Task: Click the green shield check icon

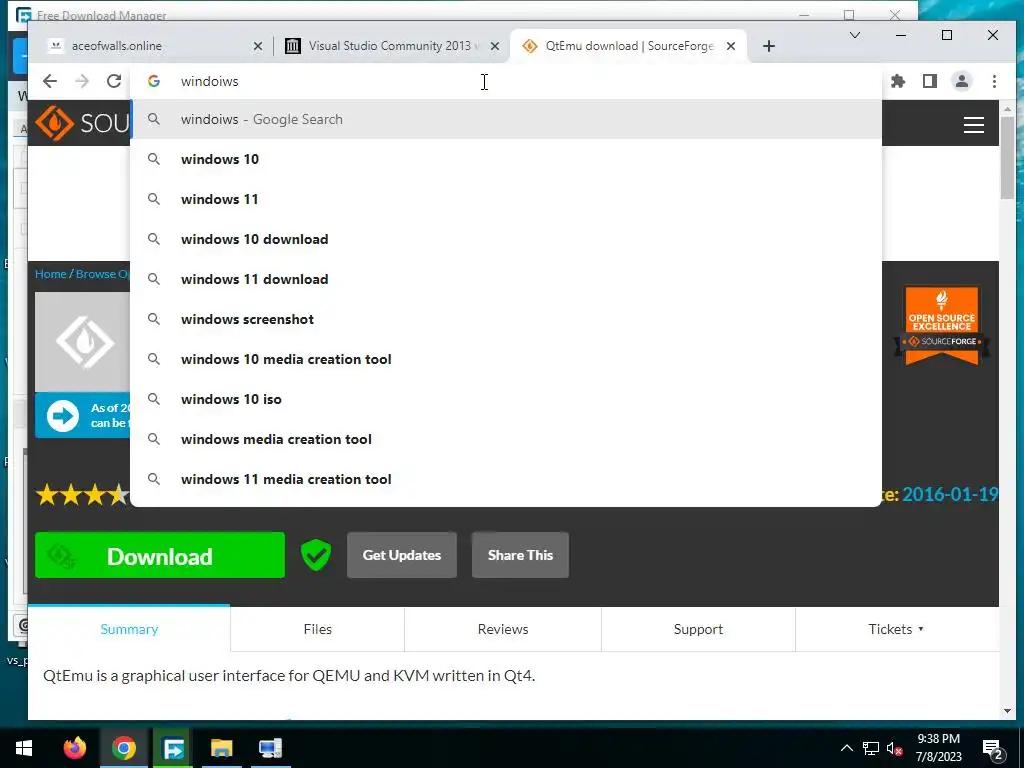Action: [316, 555]
